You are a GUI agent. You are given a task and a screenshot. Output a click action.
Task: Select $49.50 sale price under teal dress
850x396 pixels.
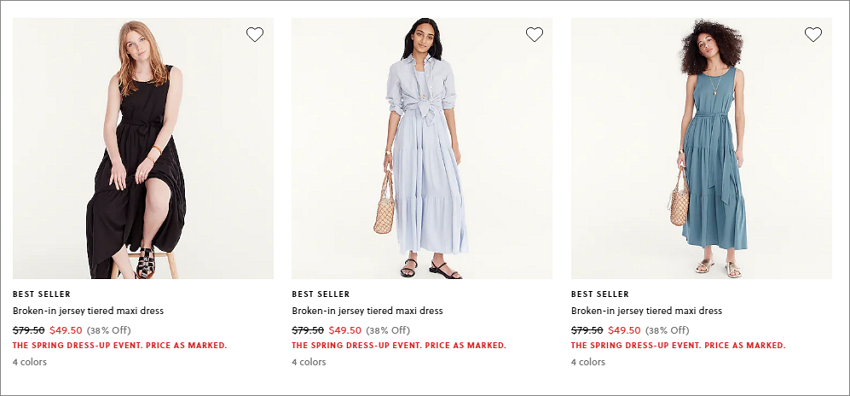pos(624,330)
